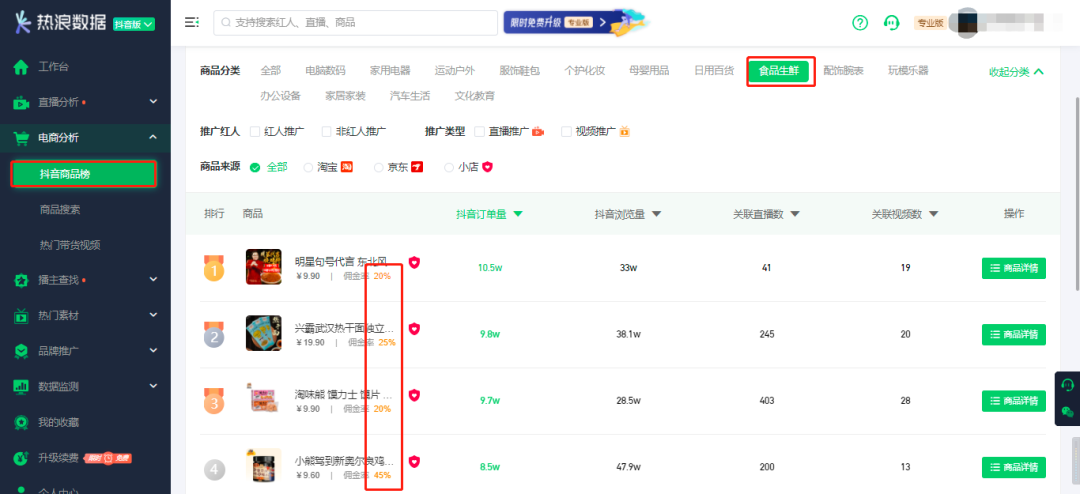1080x494 pixels.
Task: Open 商品搜索 in the sidebar
Action: click(60, 209)
